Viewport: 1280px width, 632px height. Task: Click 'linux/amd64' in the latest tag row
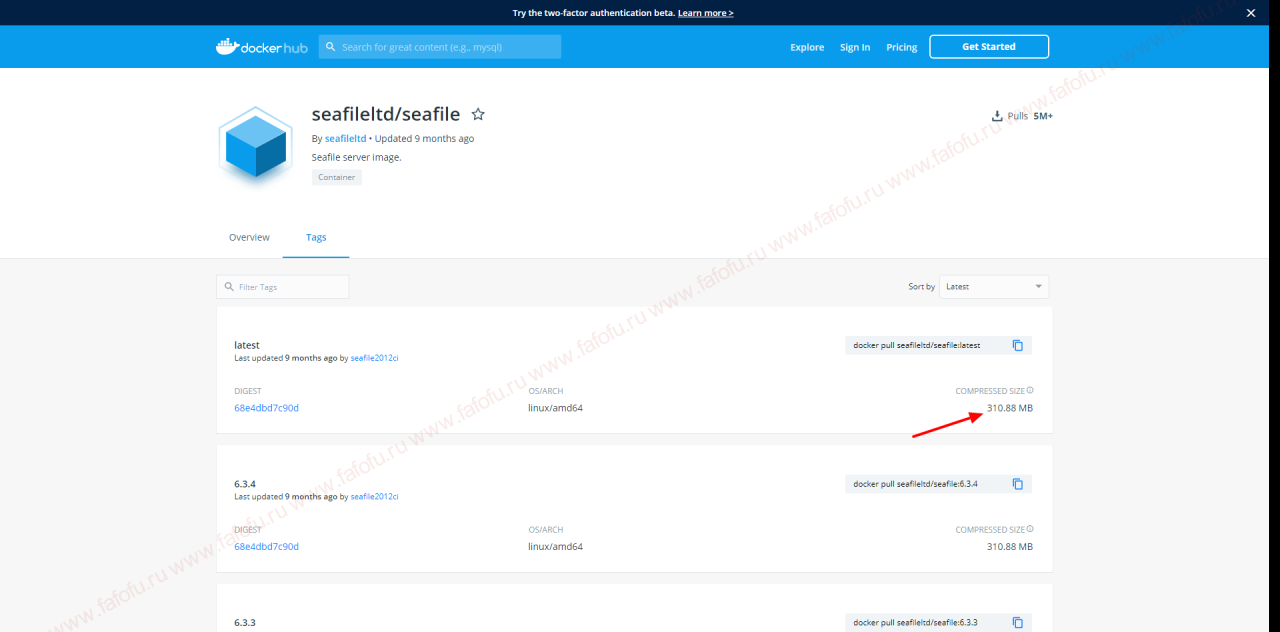coord(555,408)
